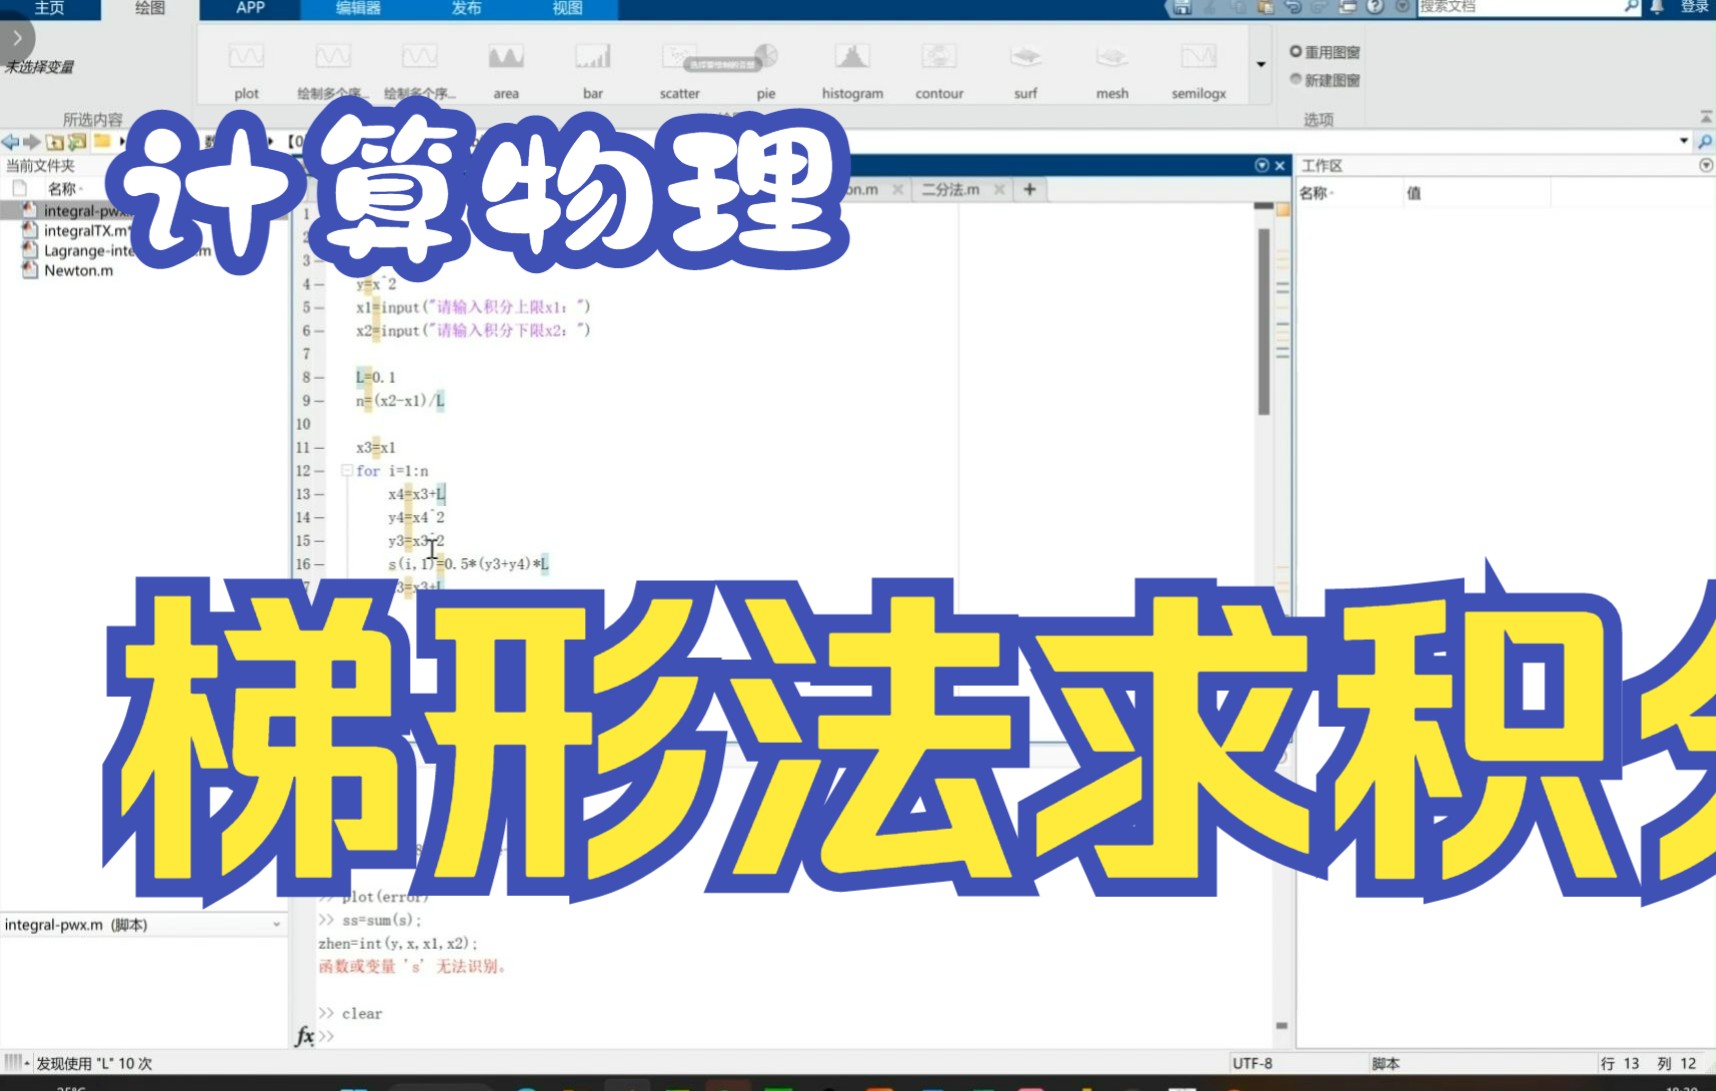Open the Help question mark icon
Image resolution: width=1716 pixels, height=1091 pixels.
point(1375,7)
